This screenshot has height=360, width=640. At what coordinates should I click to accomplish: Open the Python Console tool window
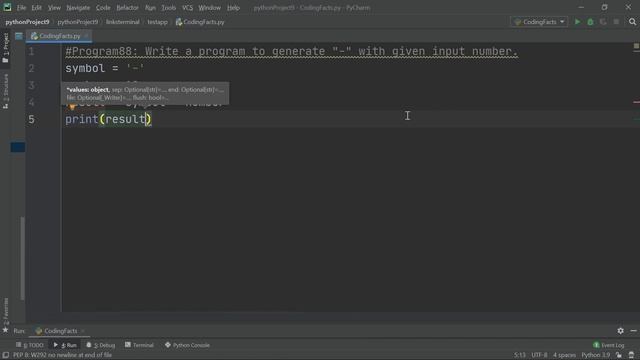tap(187, 345)
